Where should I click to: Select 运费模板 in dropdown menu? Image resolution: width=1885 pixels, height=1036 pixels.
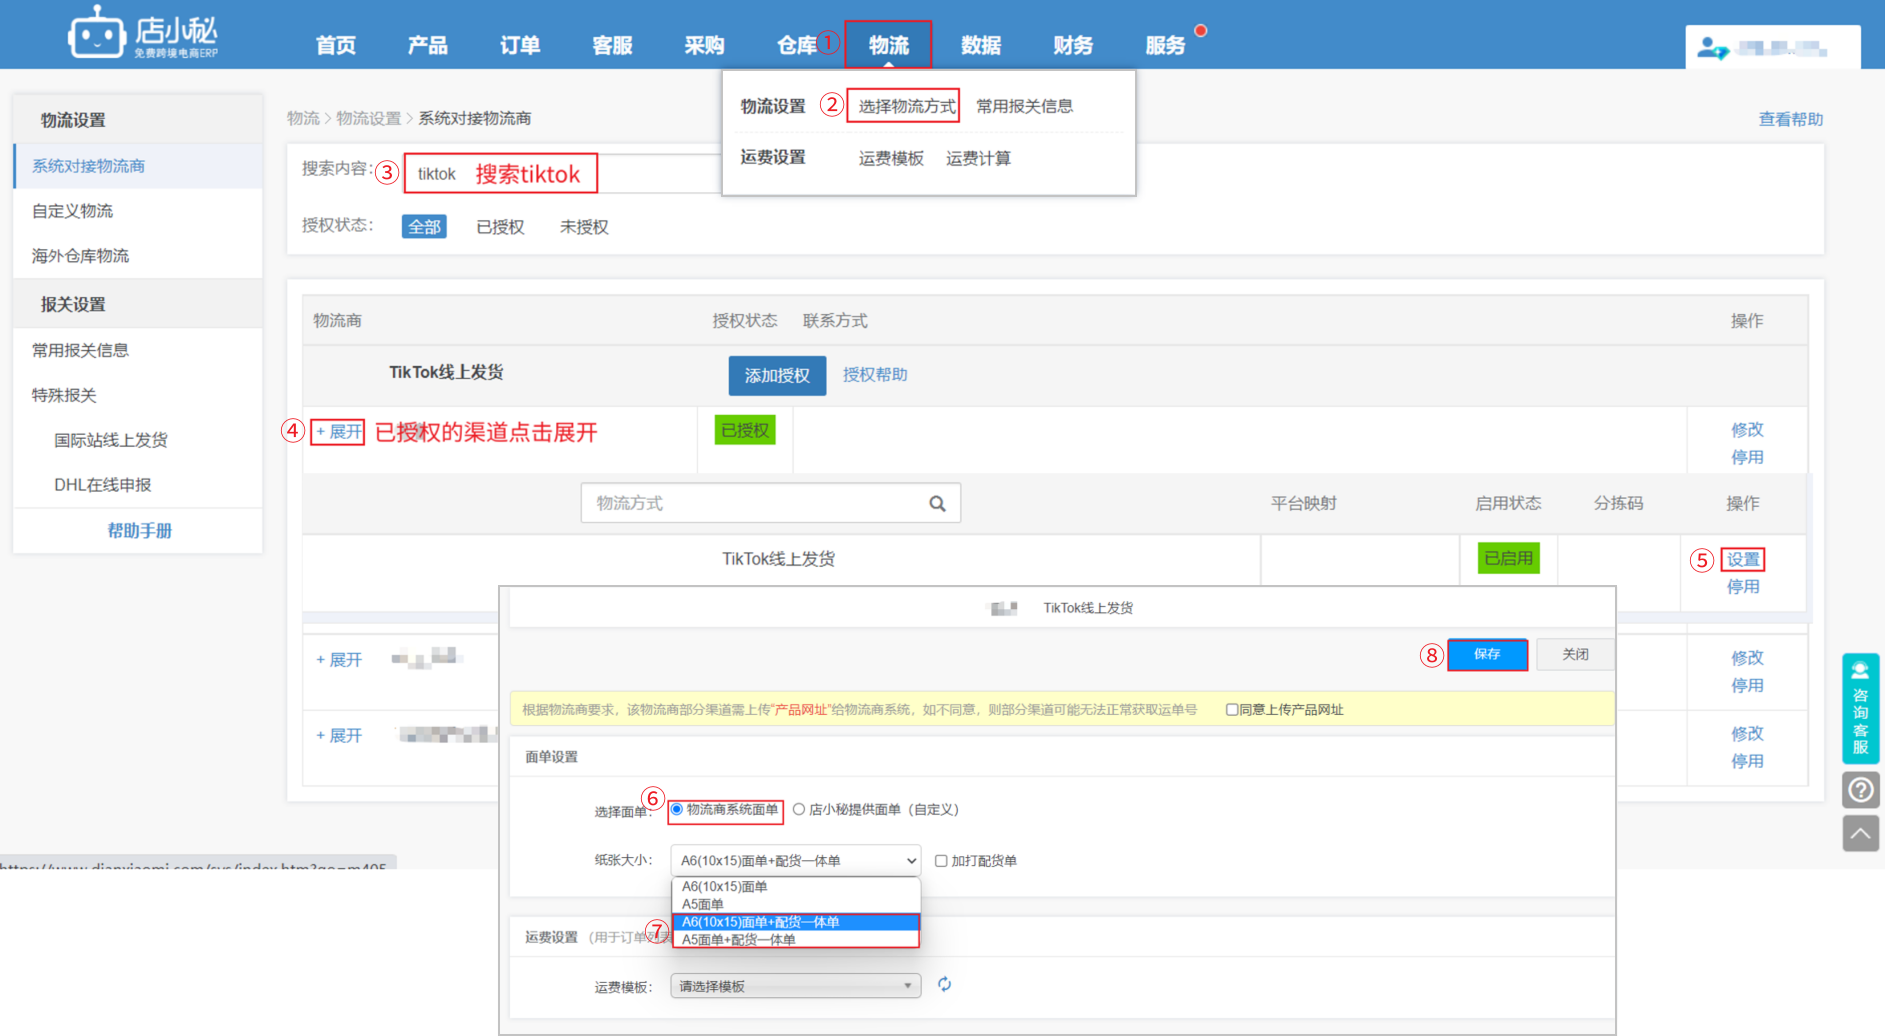coord(891,158)
